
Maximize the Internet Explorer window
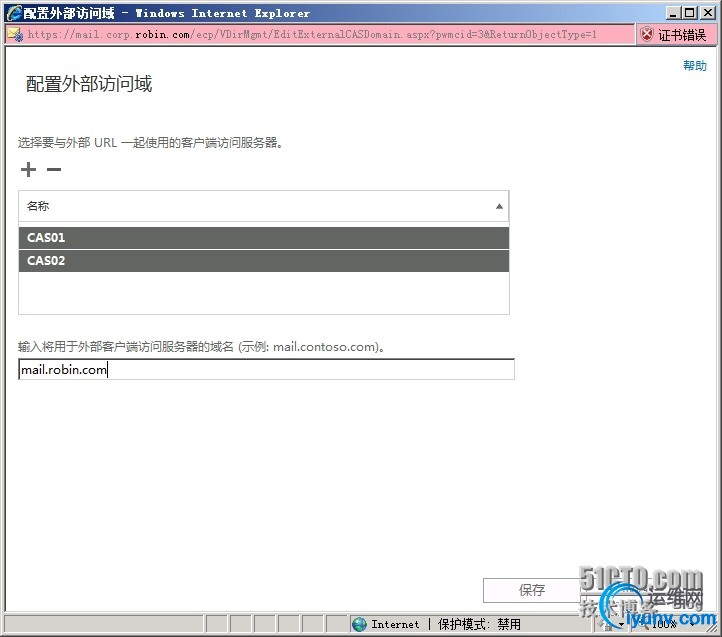(x=689, y=13)
